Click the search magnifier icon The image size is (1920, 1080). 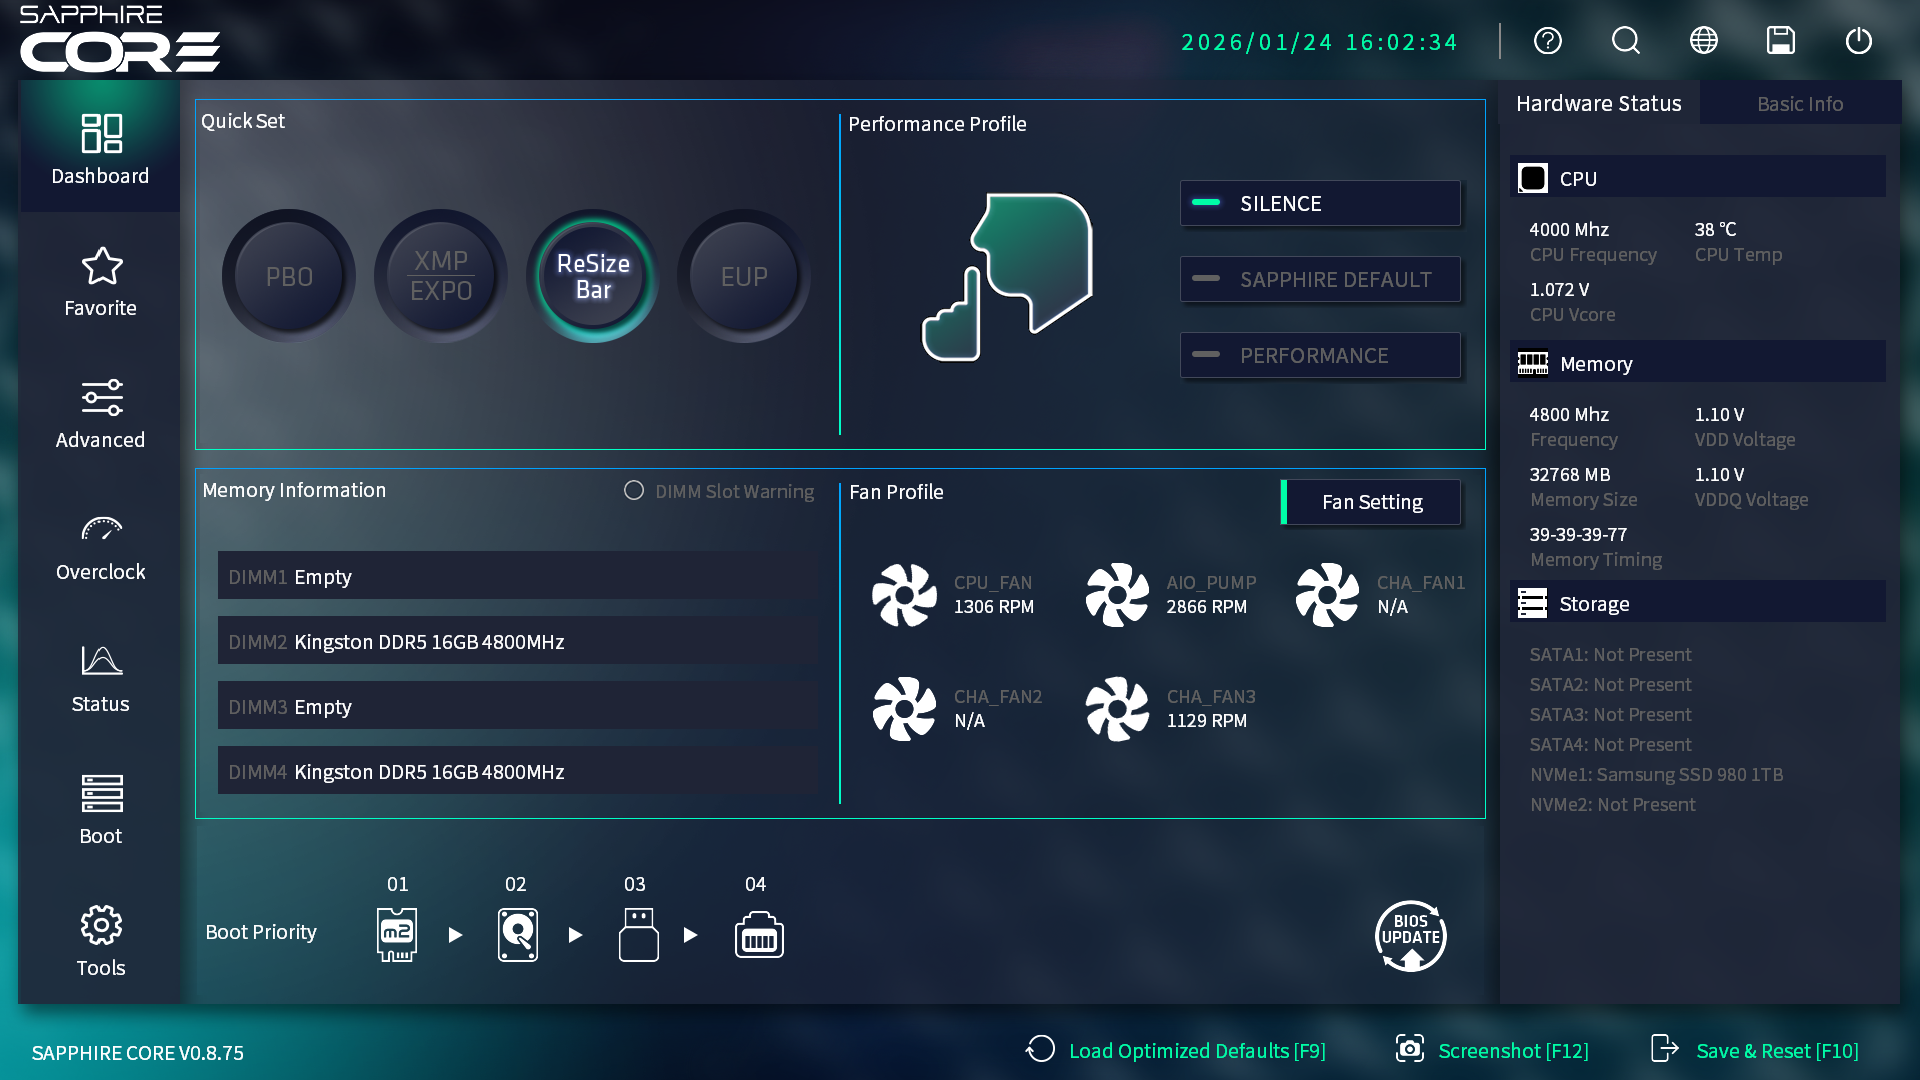click(x=1625, y=41)
